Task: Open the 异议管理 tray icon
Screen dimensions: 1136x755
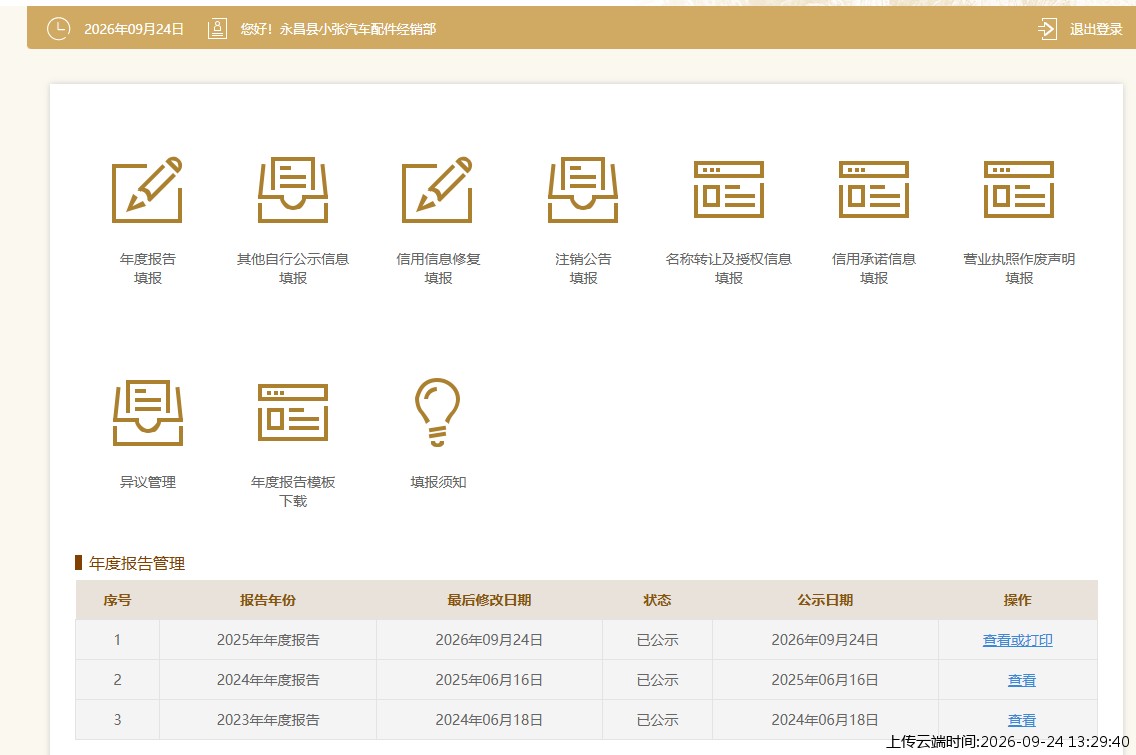Action: 148,413
